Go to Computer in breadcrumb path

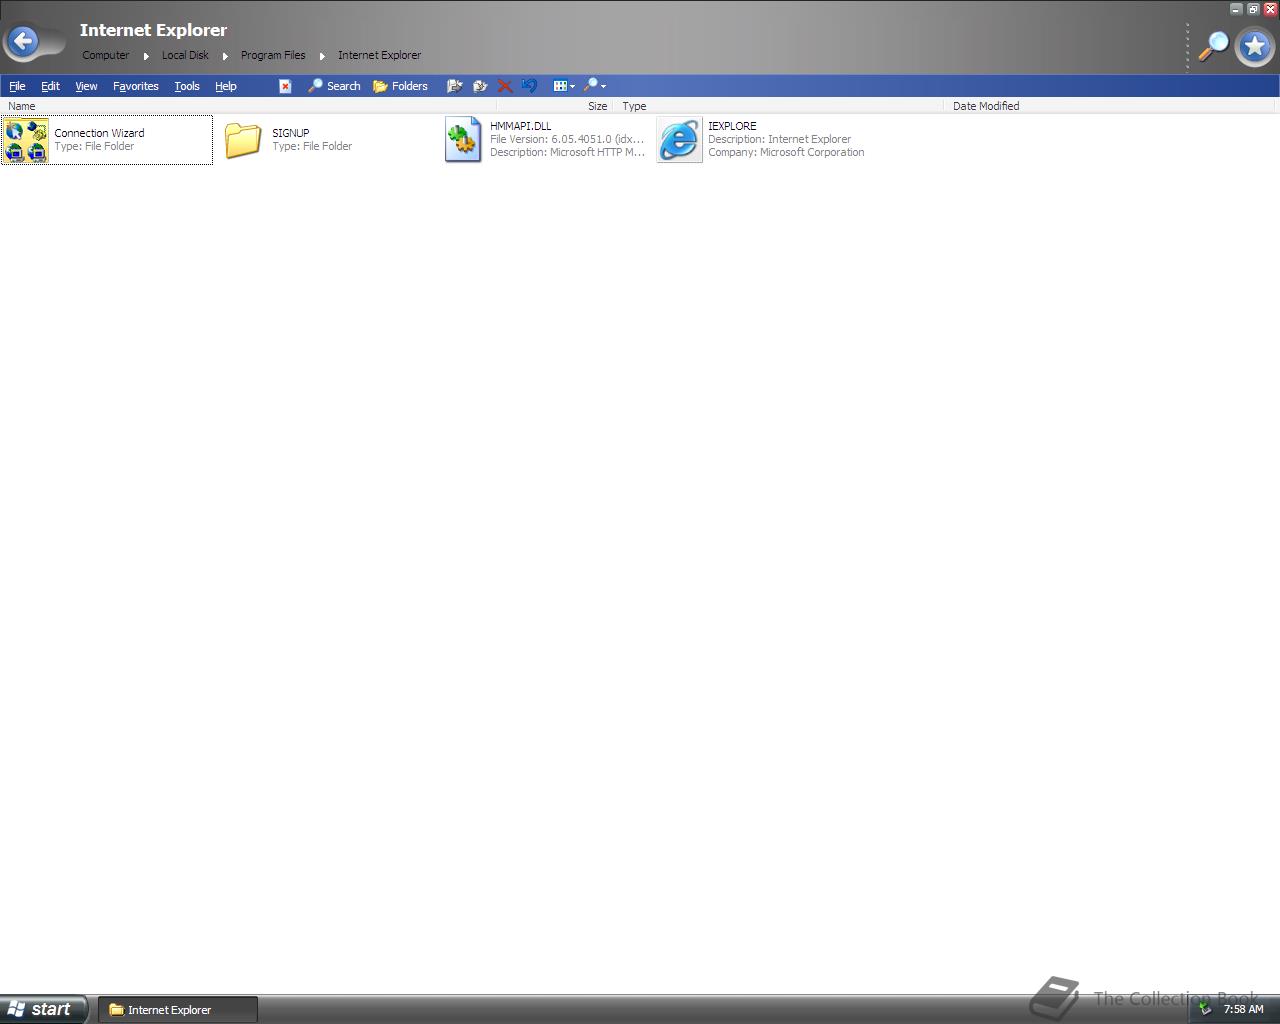pyautogui.click(x=105, y=55)
